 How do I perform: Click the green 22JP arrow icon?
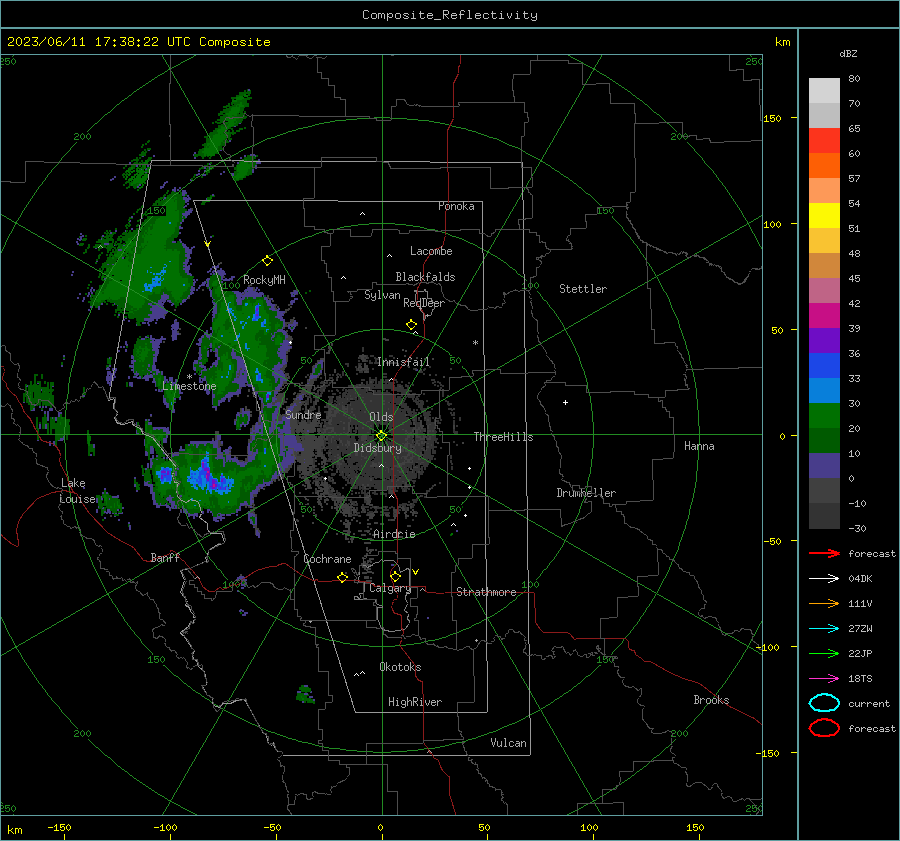pyautogui.click(x=824, y=653)
